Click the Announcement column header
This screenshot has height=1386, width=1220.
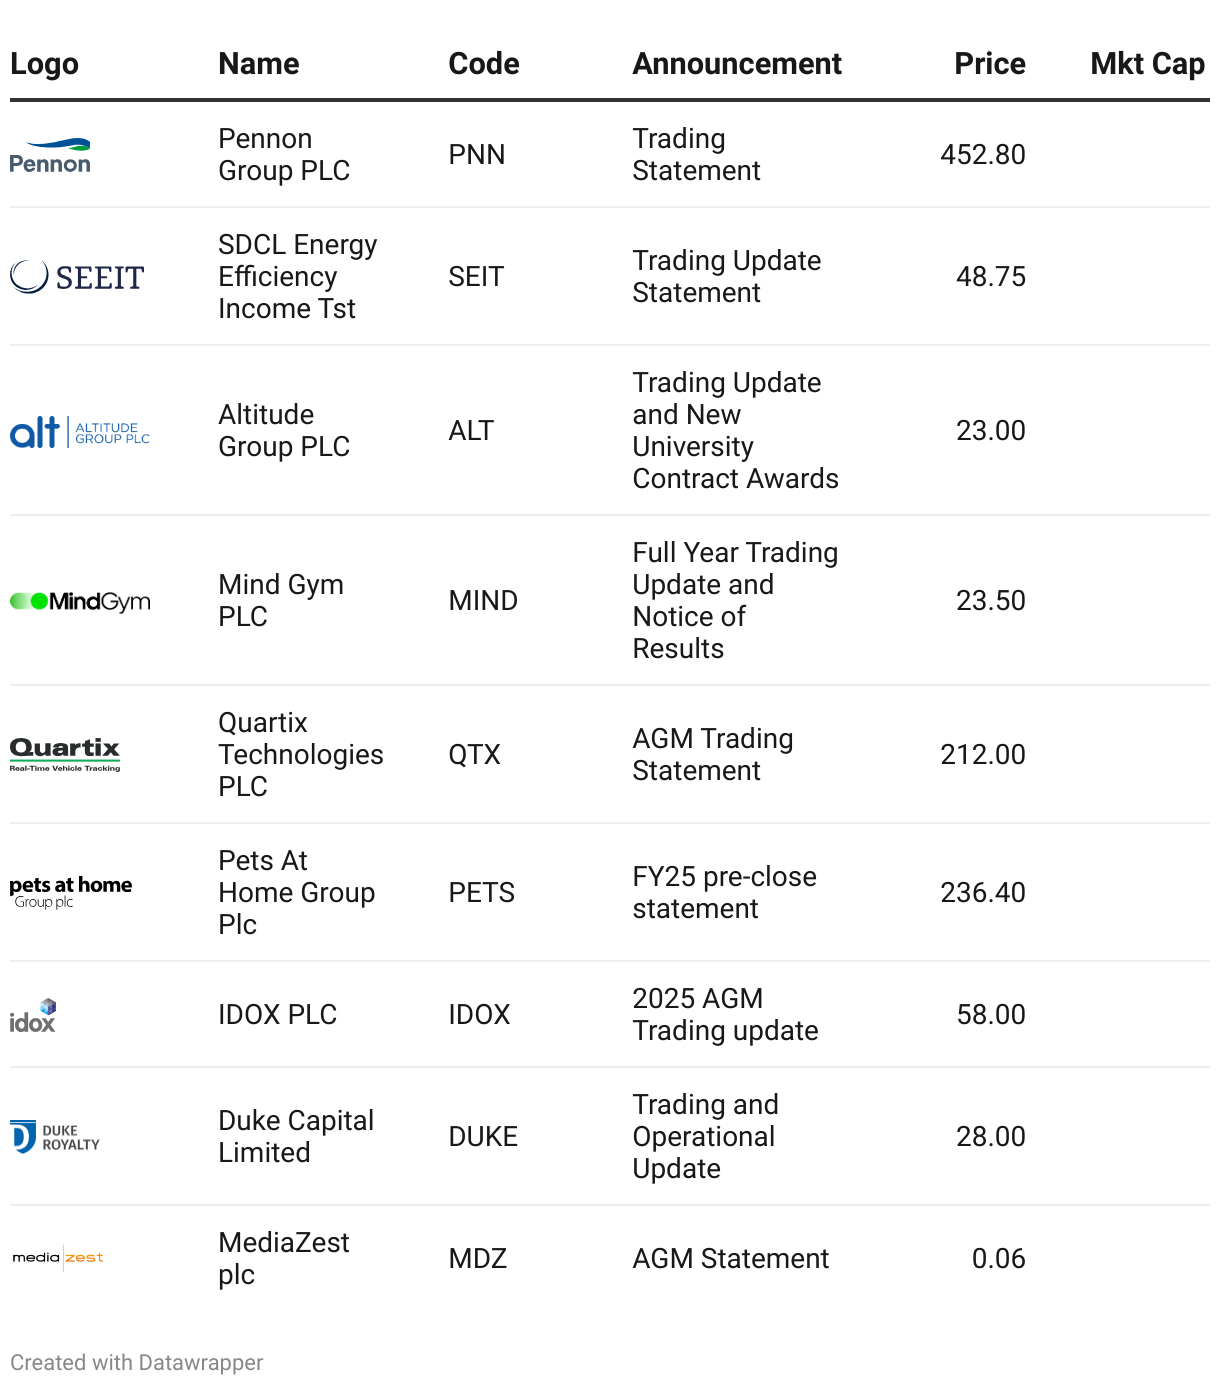click(737, 64)
